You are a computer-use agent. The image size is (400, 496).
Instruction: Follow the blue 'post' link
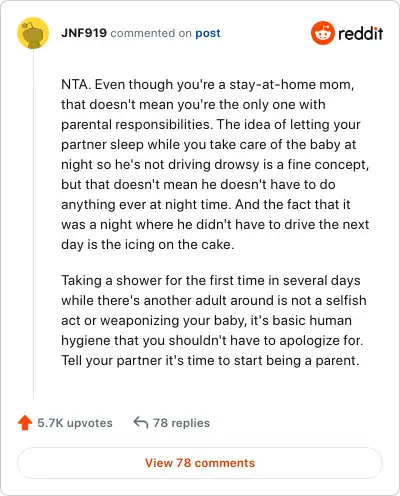[208, 33]
